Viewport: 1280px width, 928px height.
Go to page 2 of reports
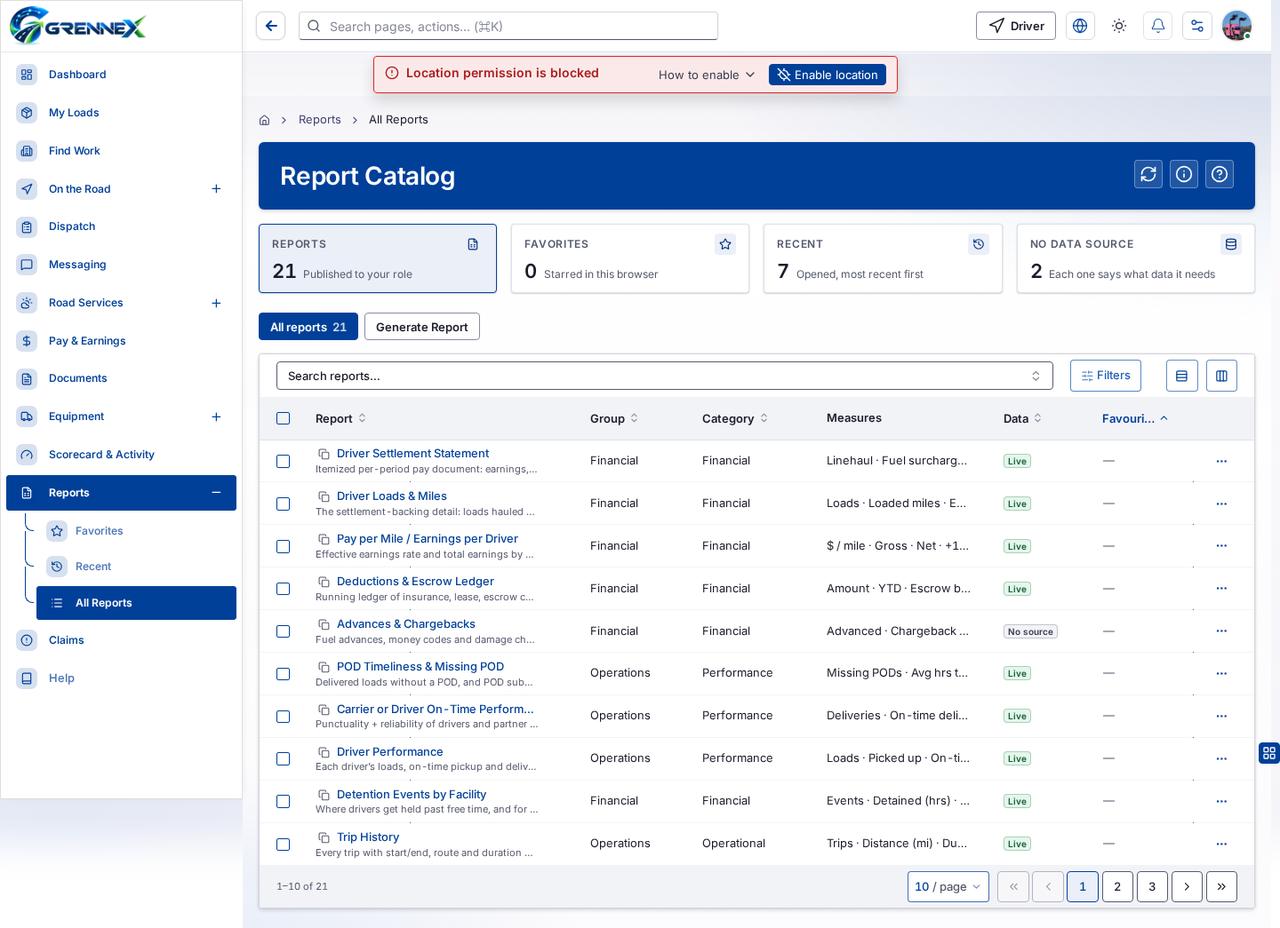click(x=1117, y=887)
